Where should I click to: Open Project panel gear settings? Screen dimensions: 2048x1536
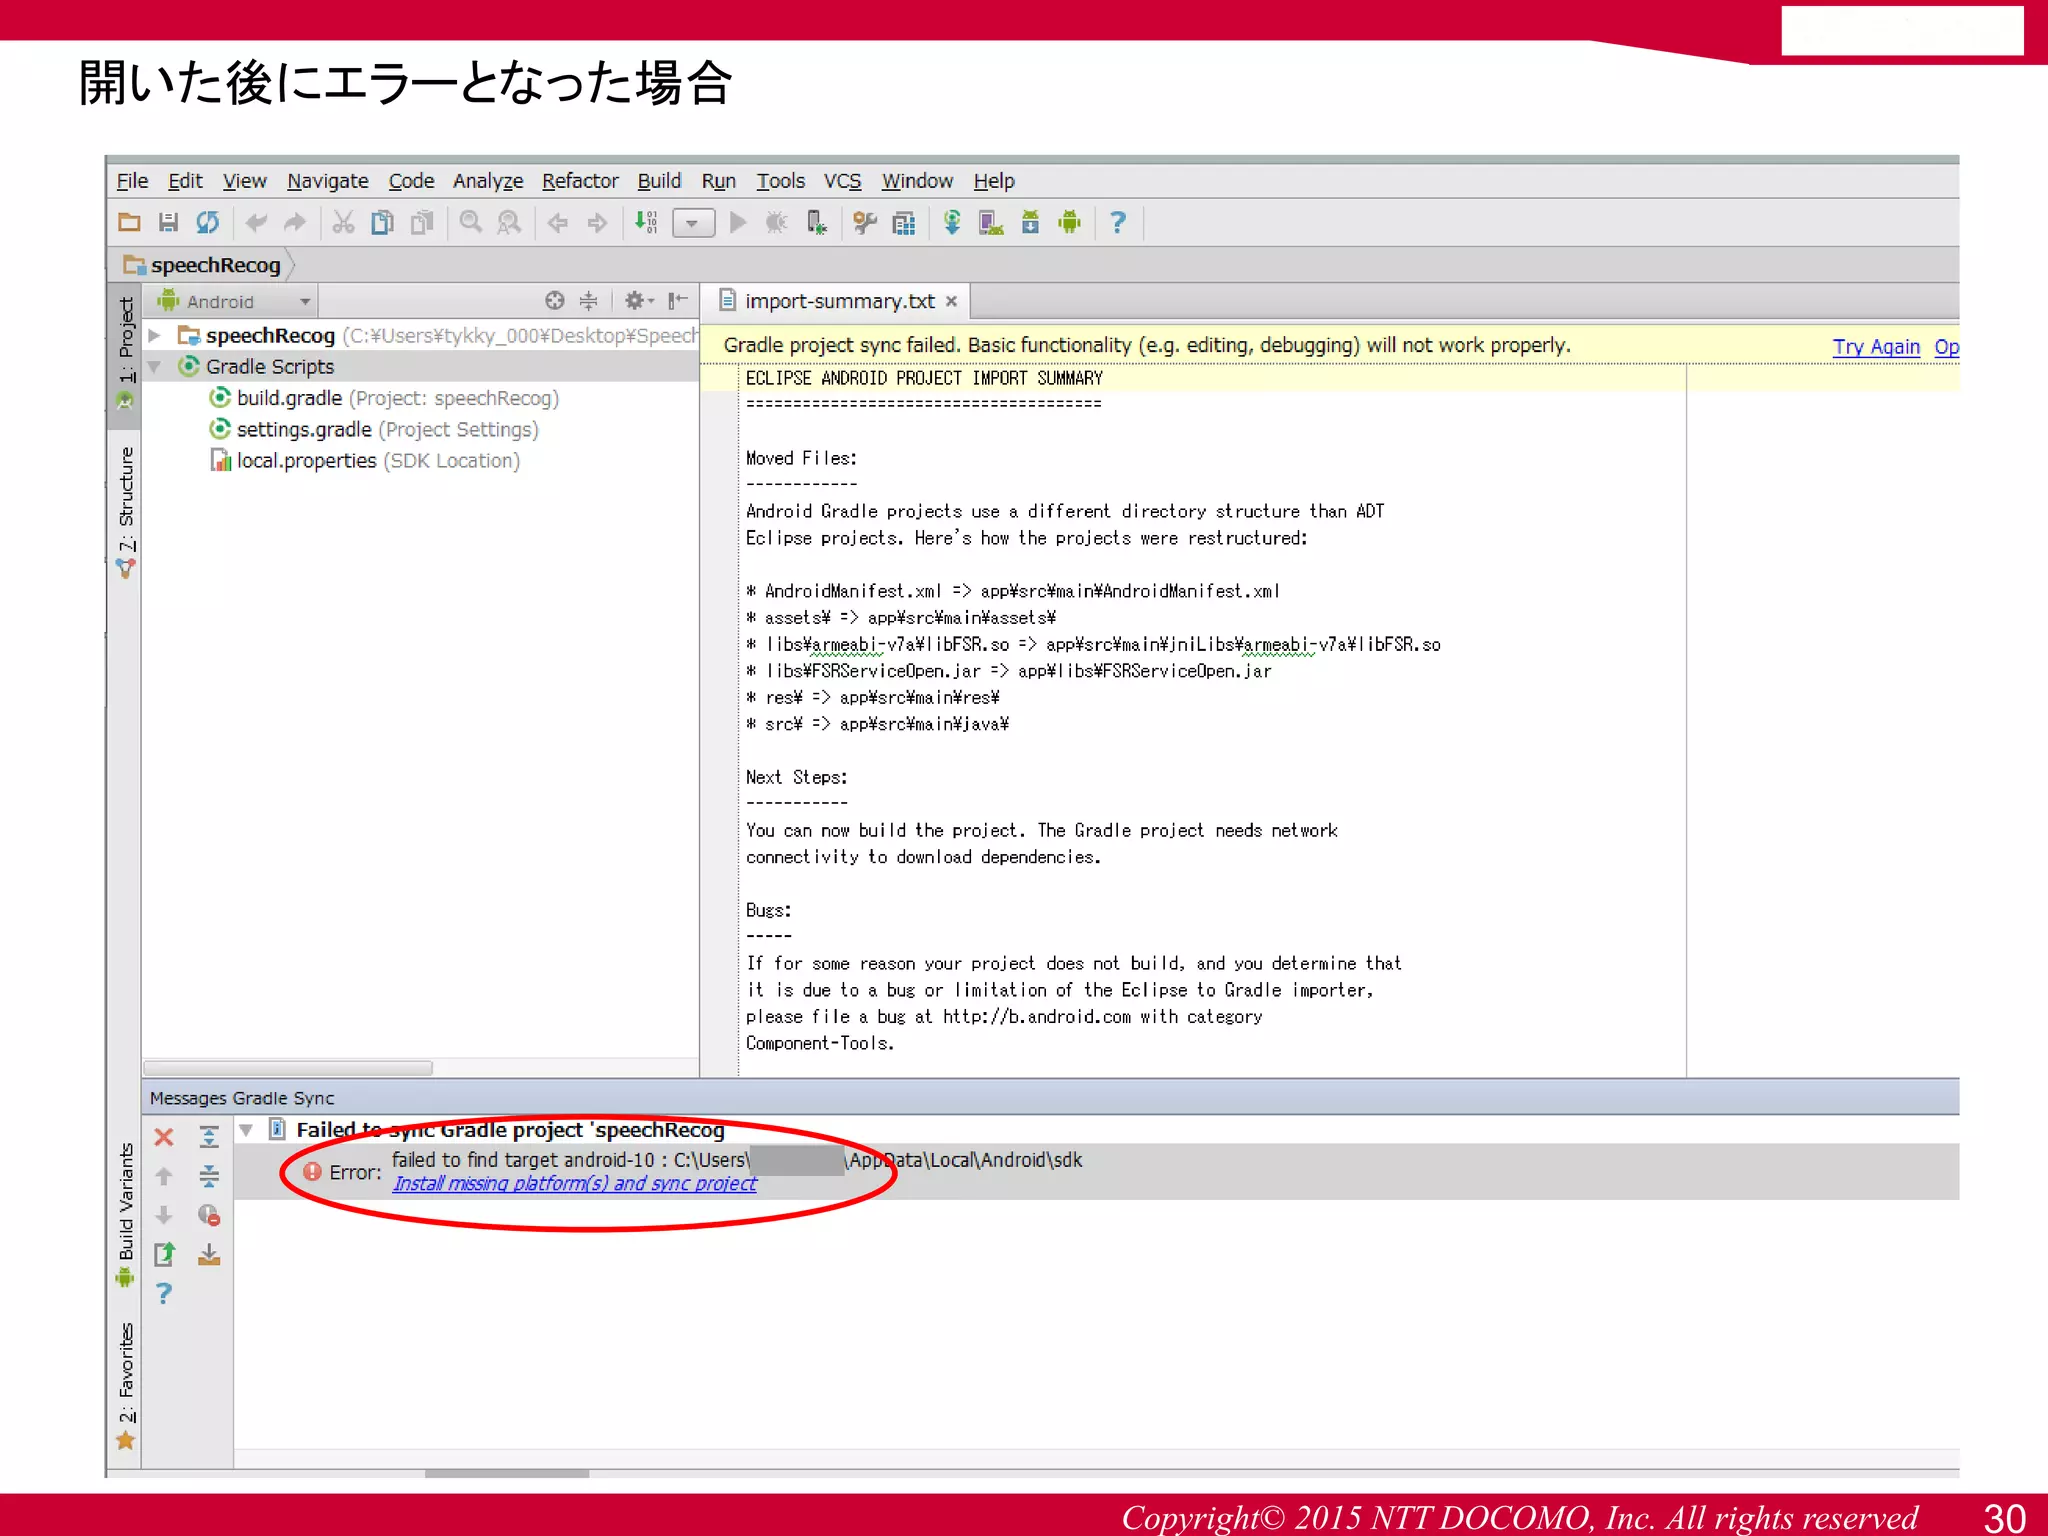[639, 300]
